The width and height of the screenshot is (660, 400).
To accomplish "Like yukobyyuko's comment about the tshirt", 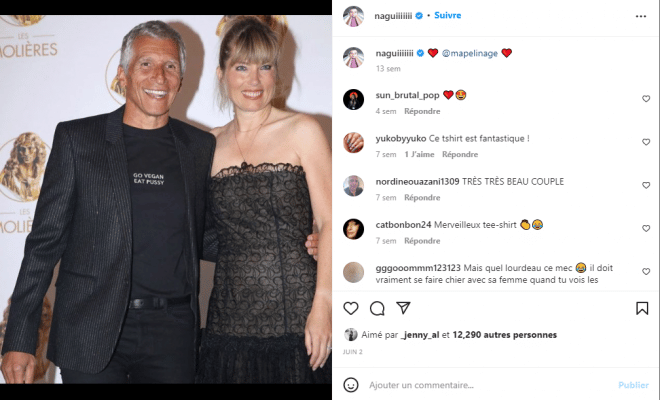I will [x=646, y=142].
